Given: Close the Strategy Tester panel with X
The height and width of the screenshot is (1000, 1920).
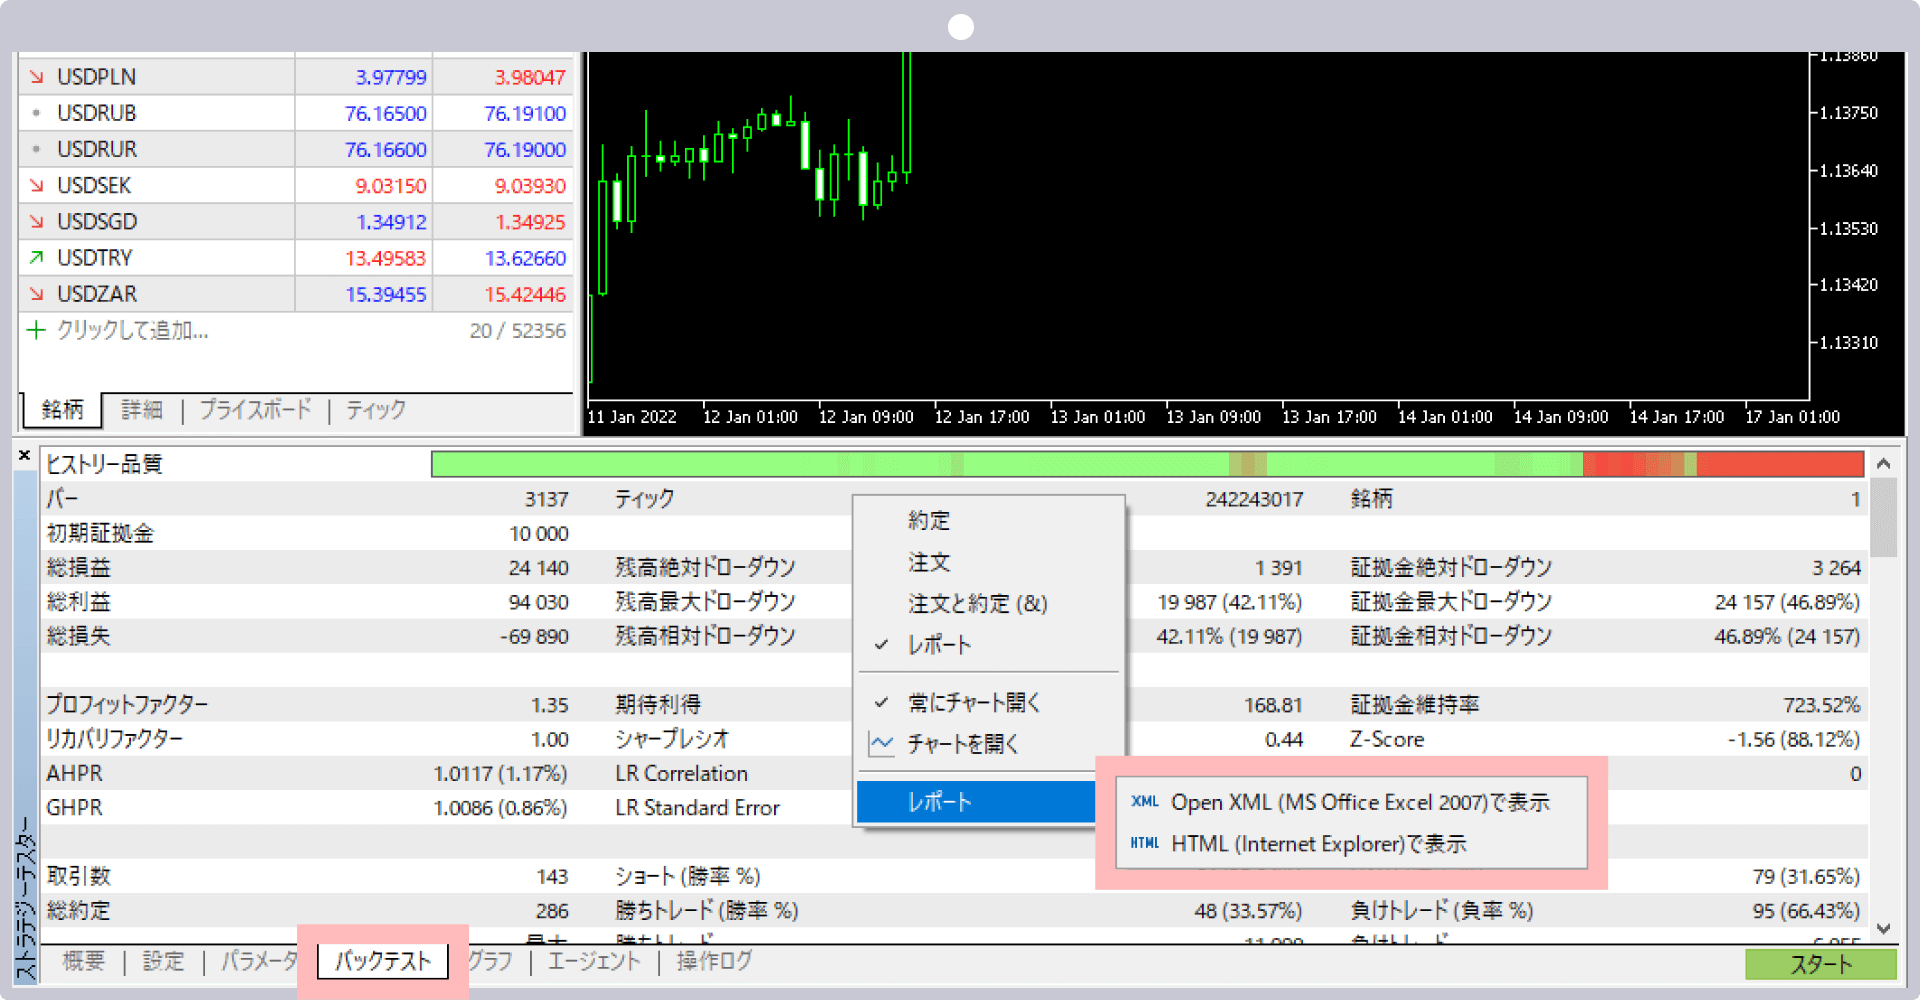Looking at the screenshot, I should pos(25,456).
